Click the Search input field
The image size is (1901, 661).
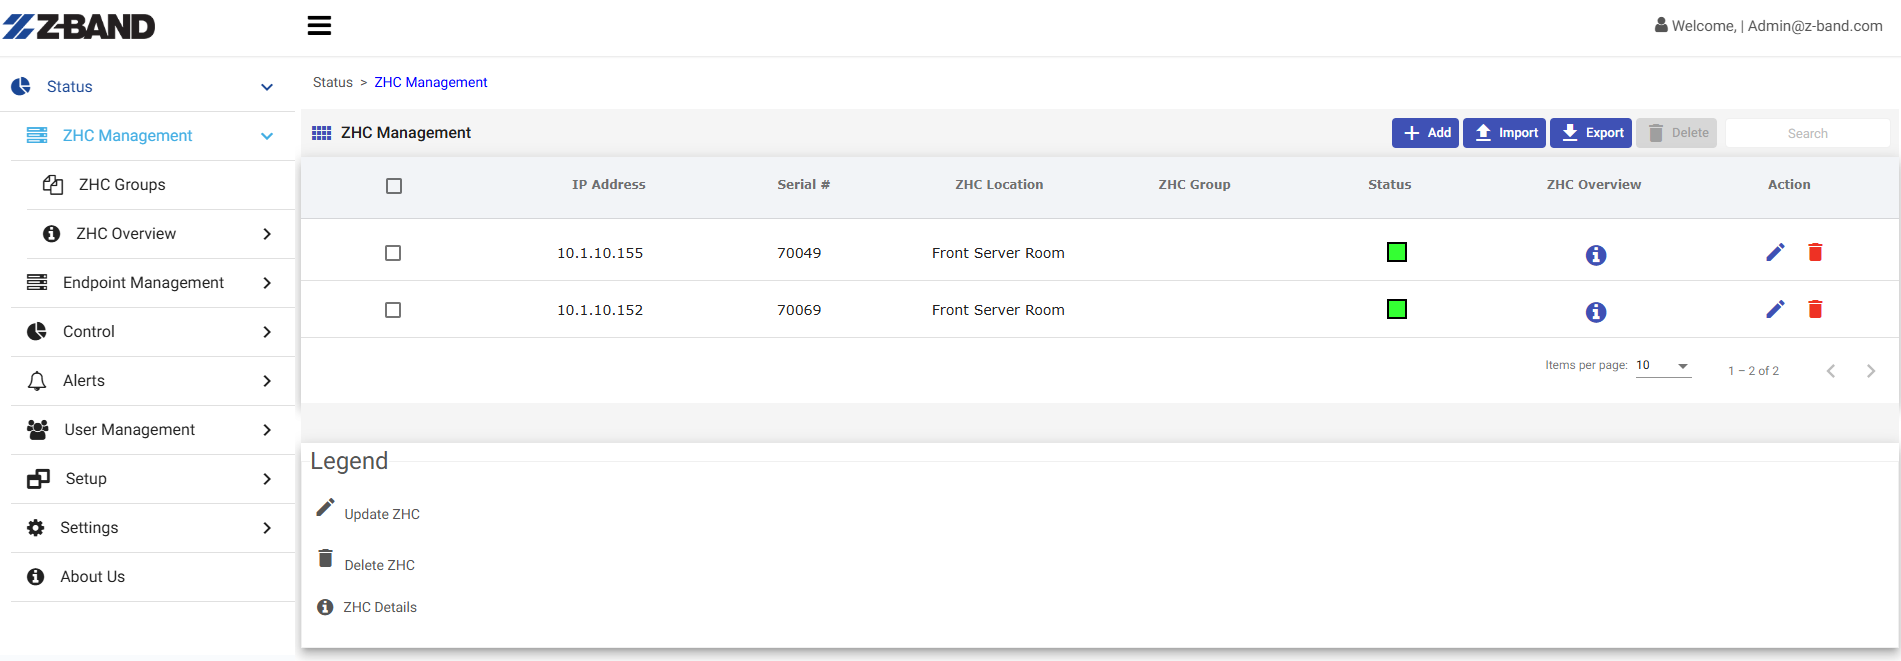tap(1807, 133)
